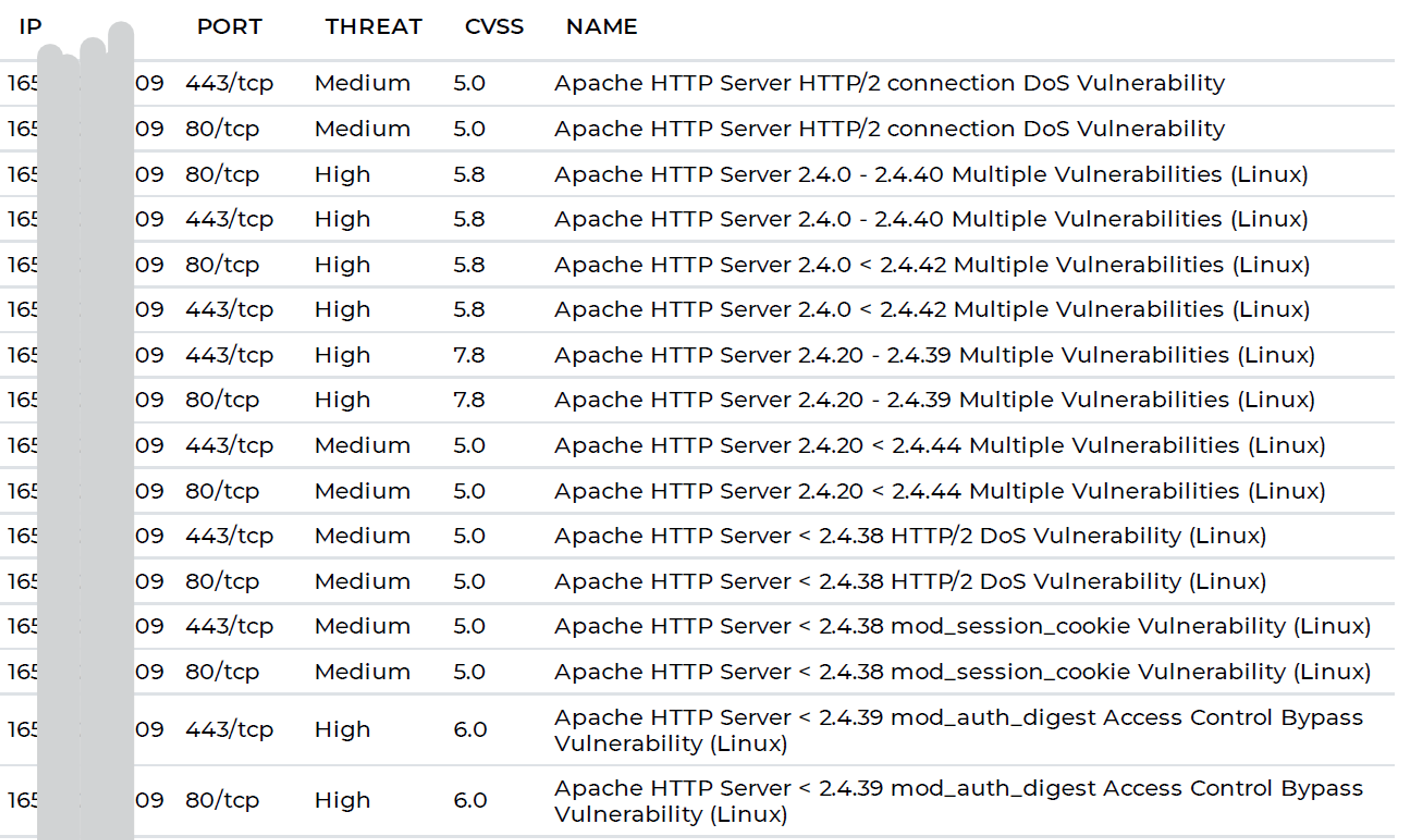Click High threat in 443/tcp 2.4.0 < 2.4.42 row
Viewport: 1415px width, 840px height.
pos(343,310)
